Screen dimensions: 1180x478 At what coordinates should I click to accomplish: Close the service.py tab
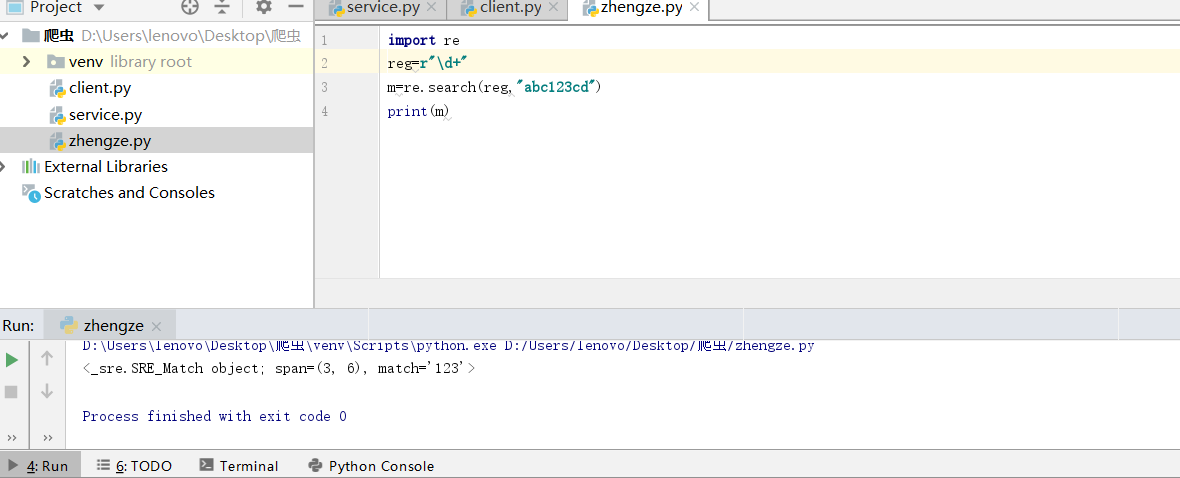point(432,8)
